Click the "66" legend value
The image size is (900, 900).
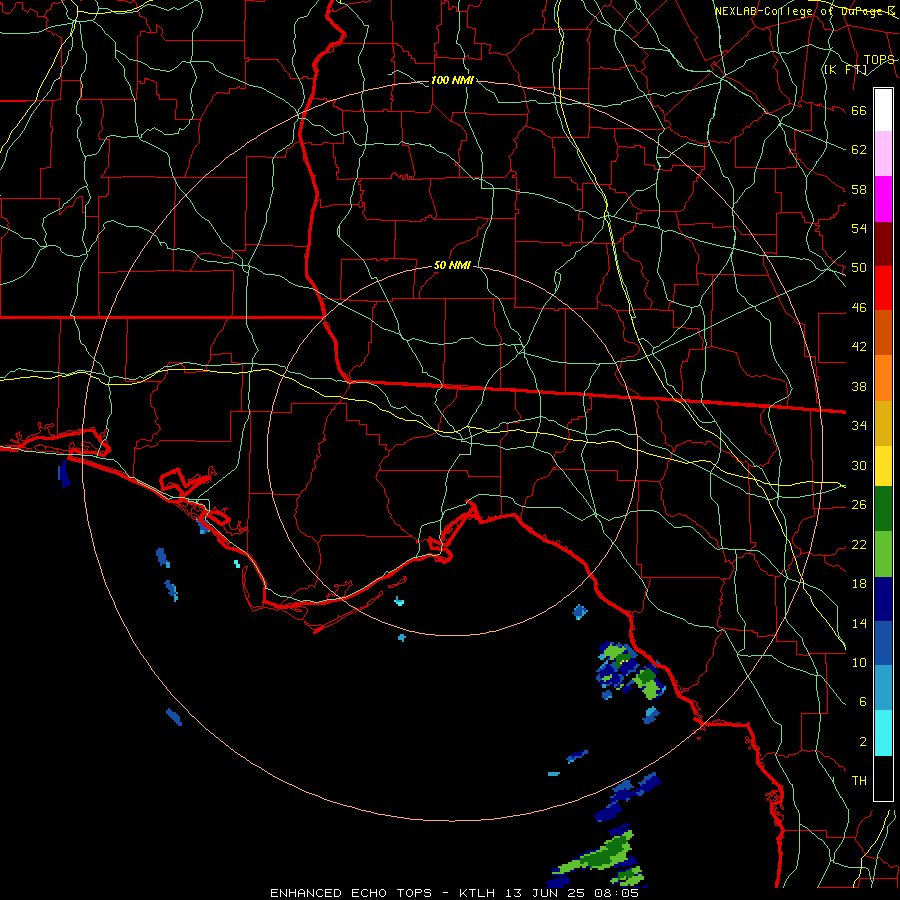tap(859, 110)
